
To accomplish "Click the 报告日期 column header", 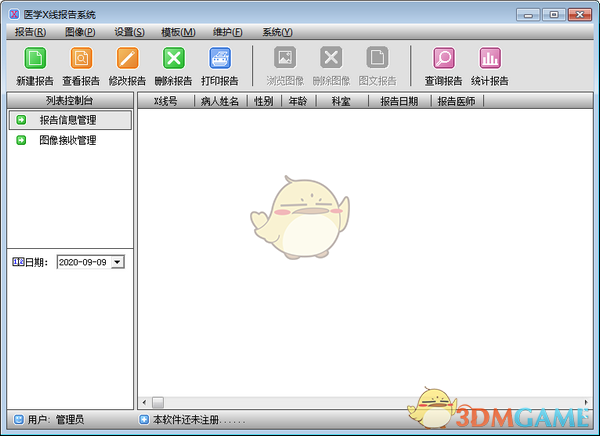I will tap(399, 102).
